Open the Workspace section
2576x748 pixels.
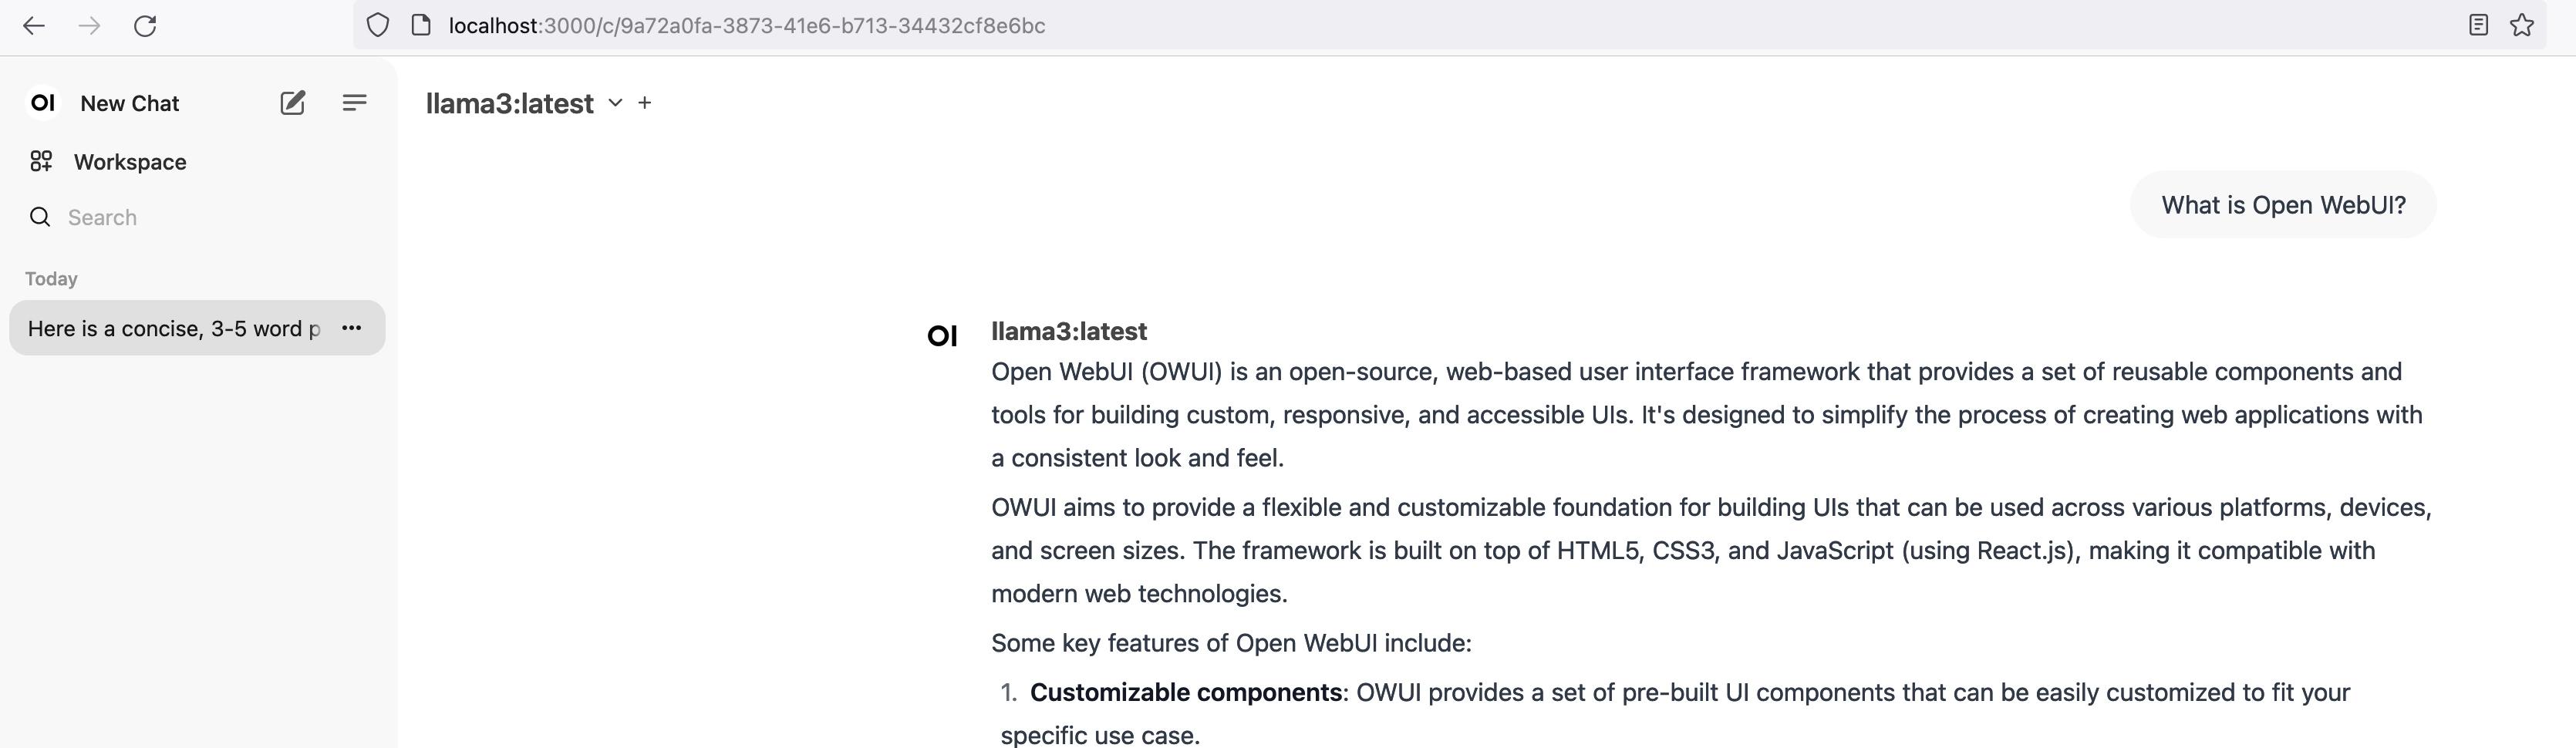coord(129,162)
